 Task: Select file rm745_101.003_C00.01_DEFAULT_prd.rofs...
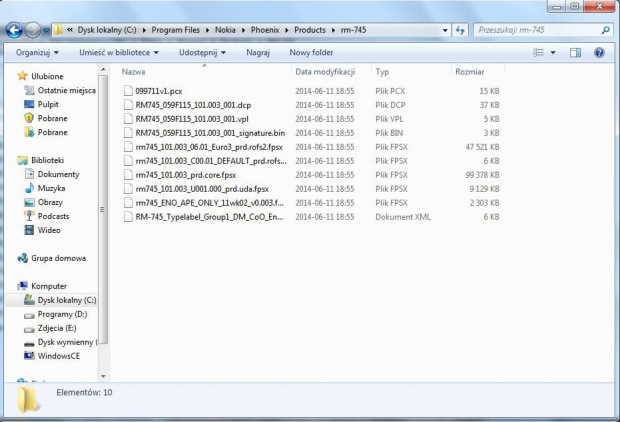(211, 161)
